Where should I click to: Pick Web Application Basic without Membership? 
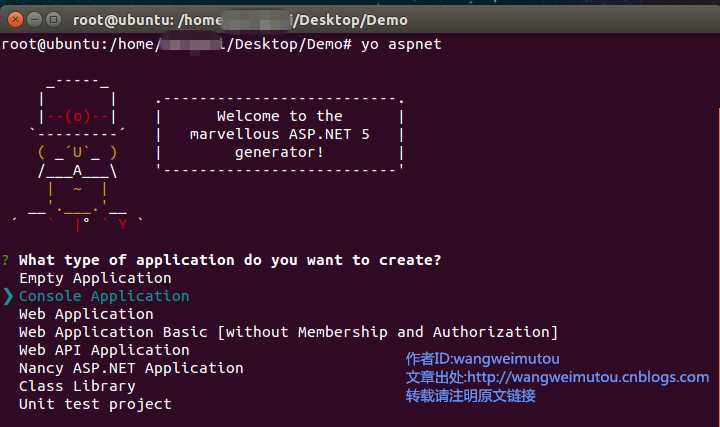(288, 332)
